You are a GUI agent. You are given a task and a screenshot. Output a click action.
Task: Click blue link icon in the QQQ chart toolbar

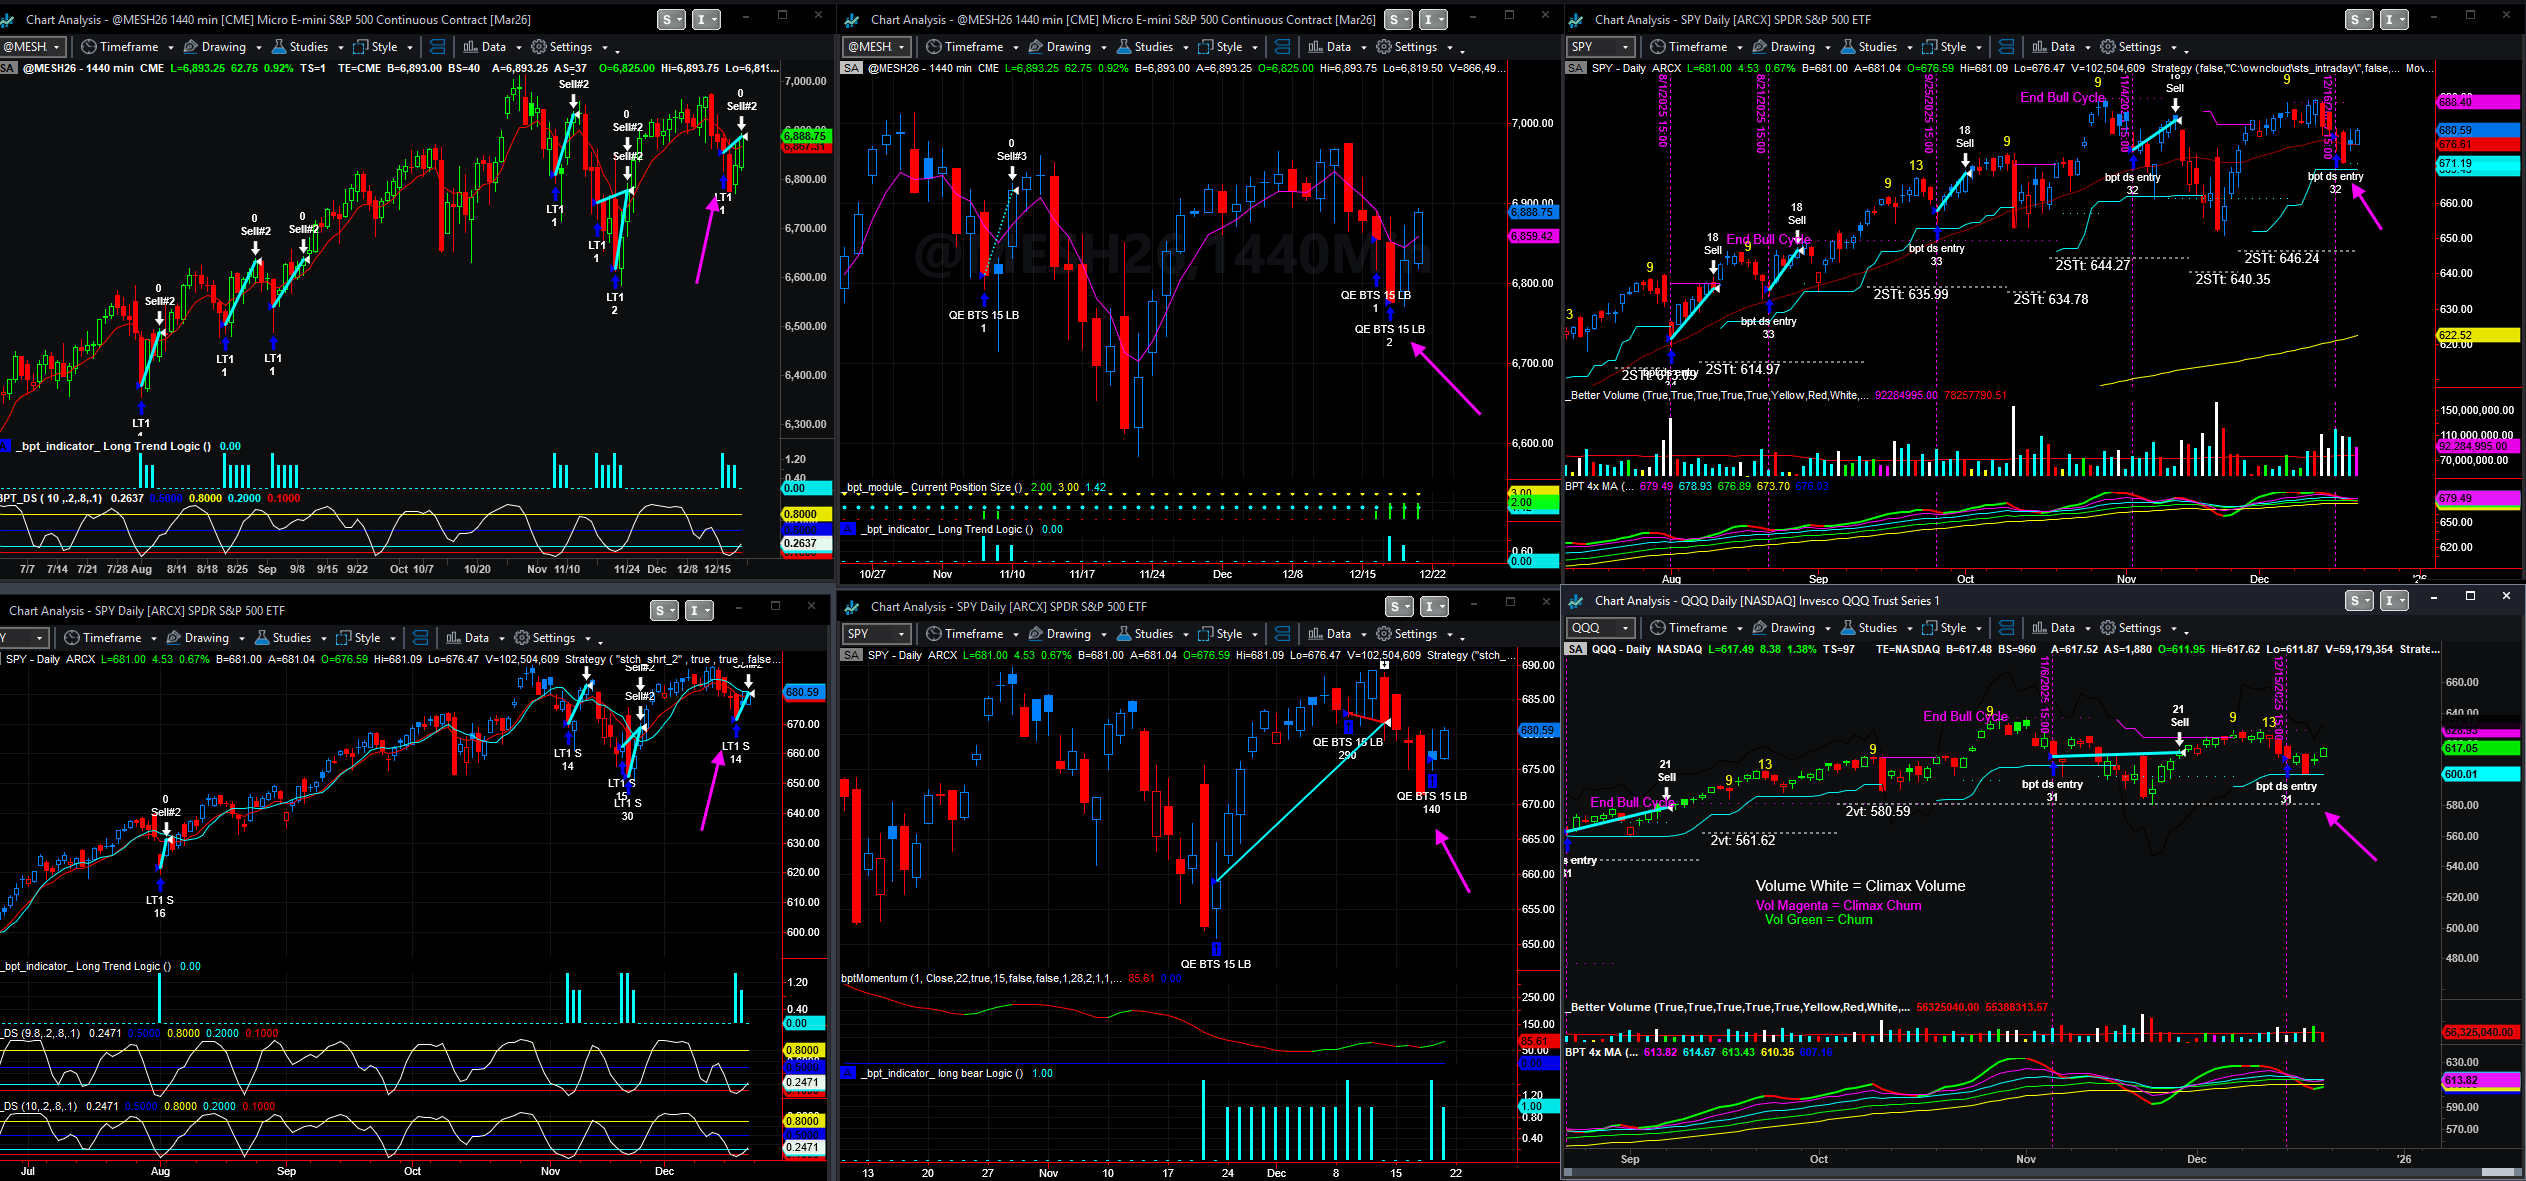[x=2007, y=628]
